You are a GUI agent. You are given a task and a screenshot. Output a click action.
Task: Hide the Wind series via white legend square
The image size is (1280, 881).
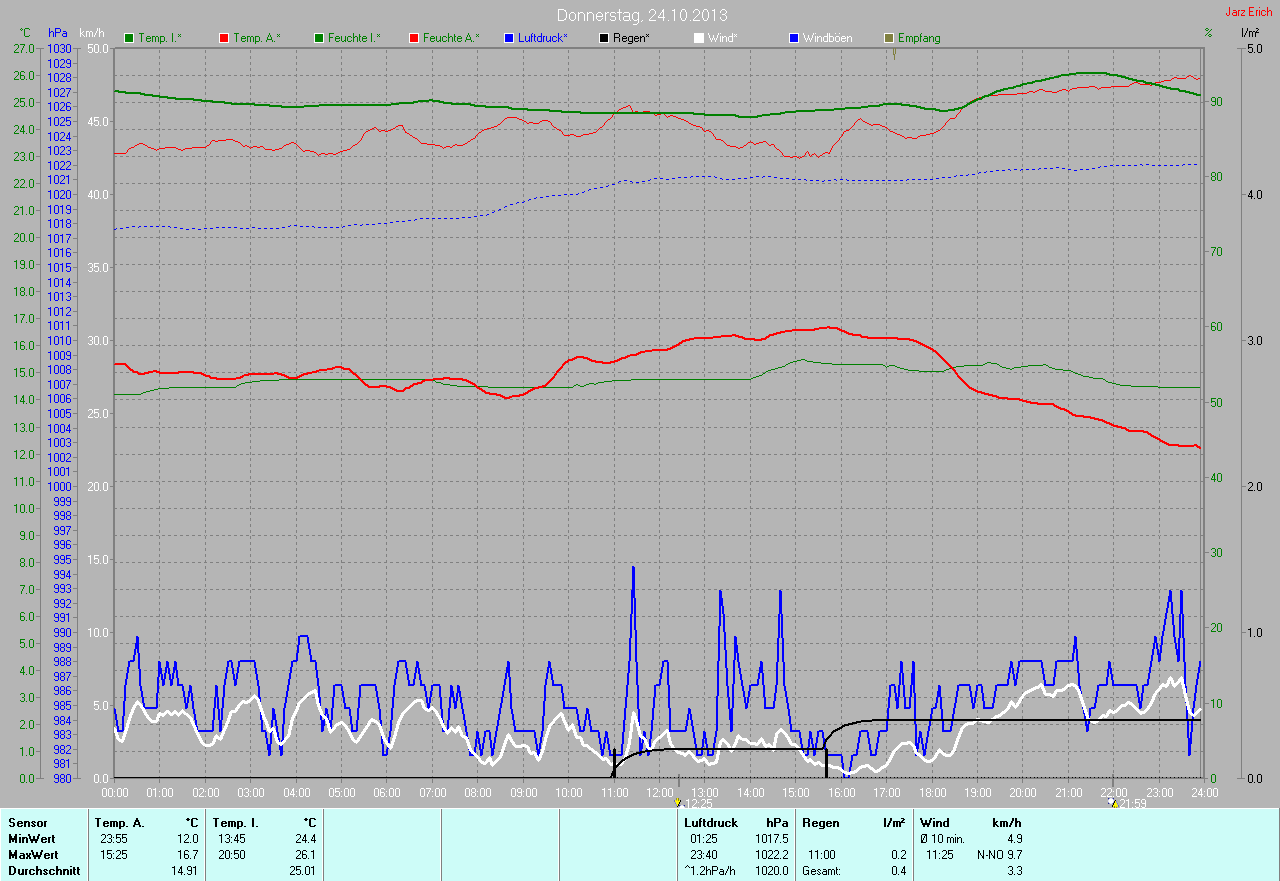pos(699,38)
